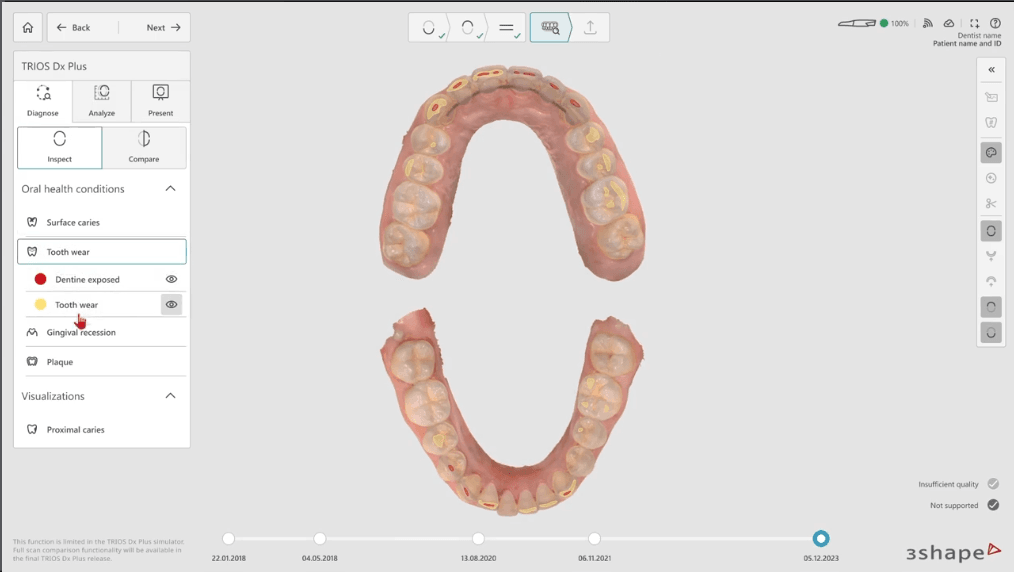Click the TRIOS Dx Plus panel title
Image resolution: width=1014 pixels, height=572 pixels.
click(54, 66)
